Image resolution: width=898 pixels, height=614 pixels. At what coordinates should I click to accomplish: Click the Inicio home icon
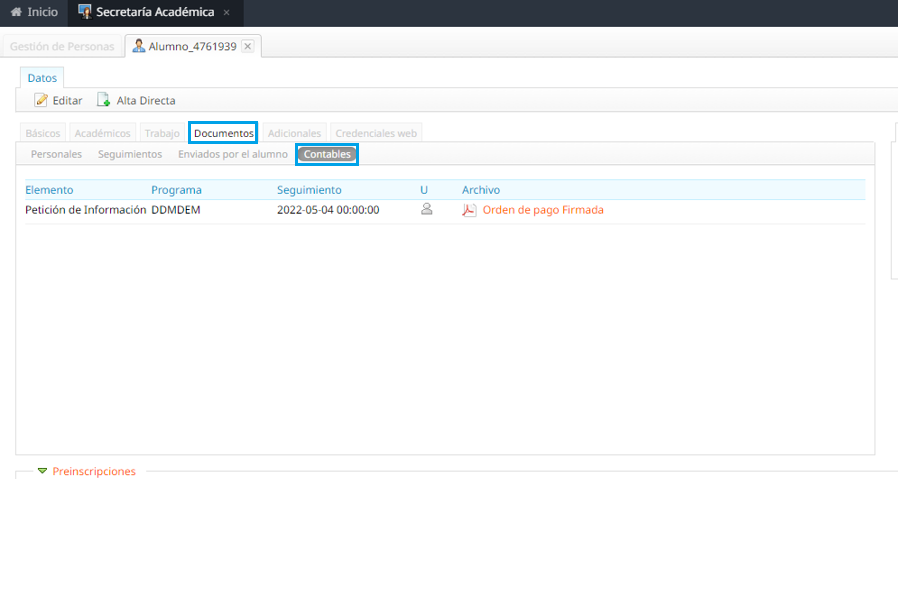click(16, 12)
